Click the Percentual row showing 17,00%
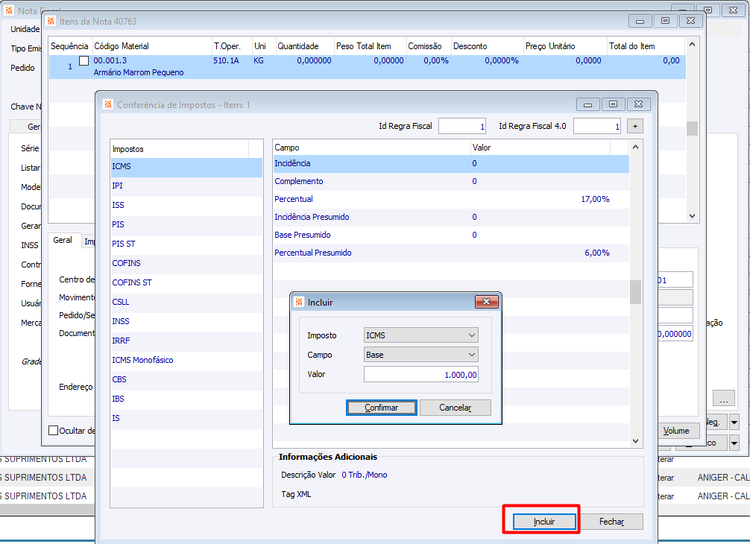Viewport: 750px width, 544px height. coord(451,199)
